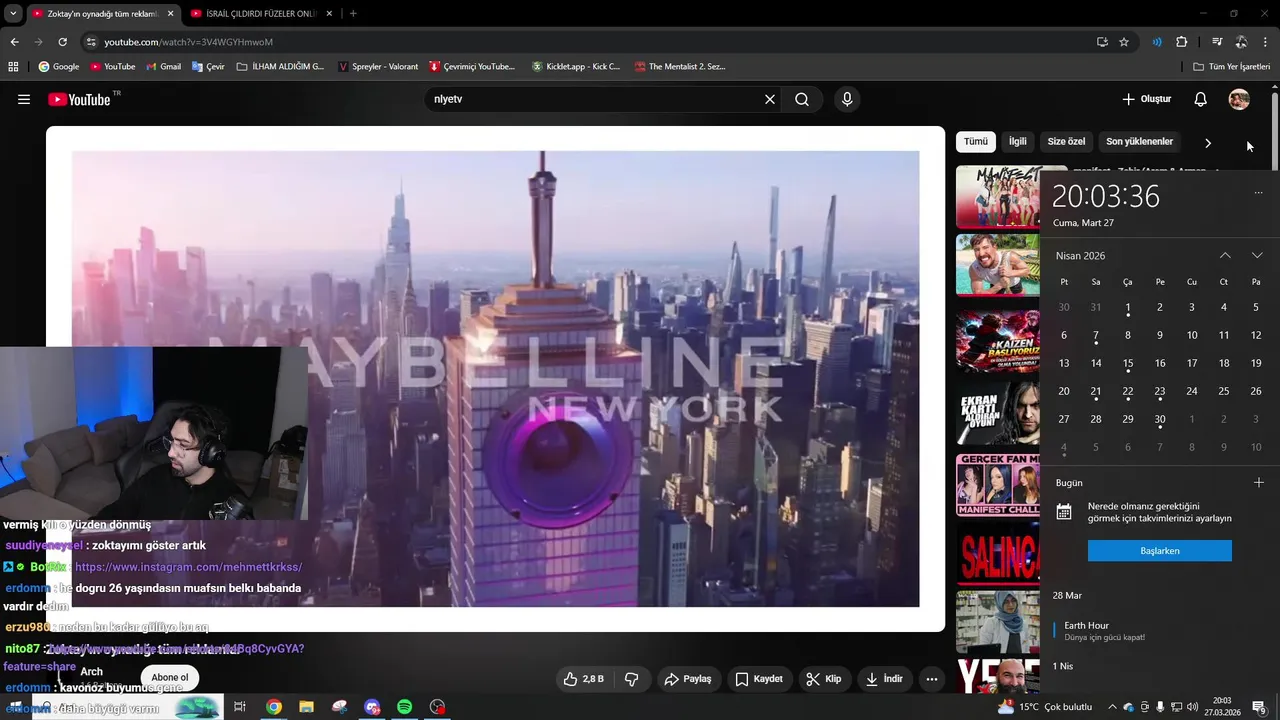Select April 15 in the calendar
Screen dimensions: 1280x720
(x=1128, y=364)
